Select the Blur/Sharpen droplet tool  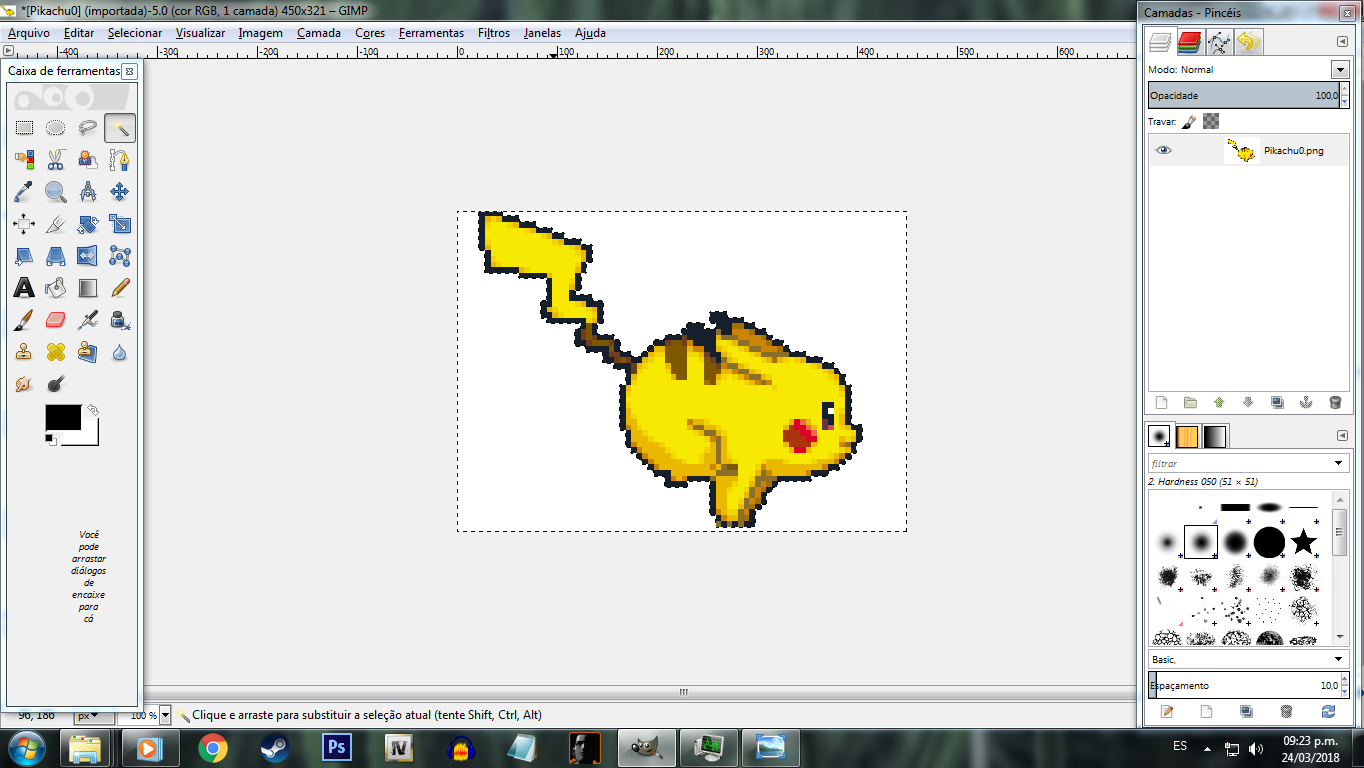click(120, 352)
